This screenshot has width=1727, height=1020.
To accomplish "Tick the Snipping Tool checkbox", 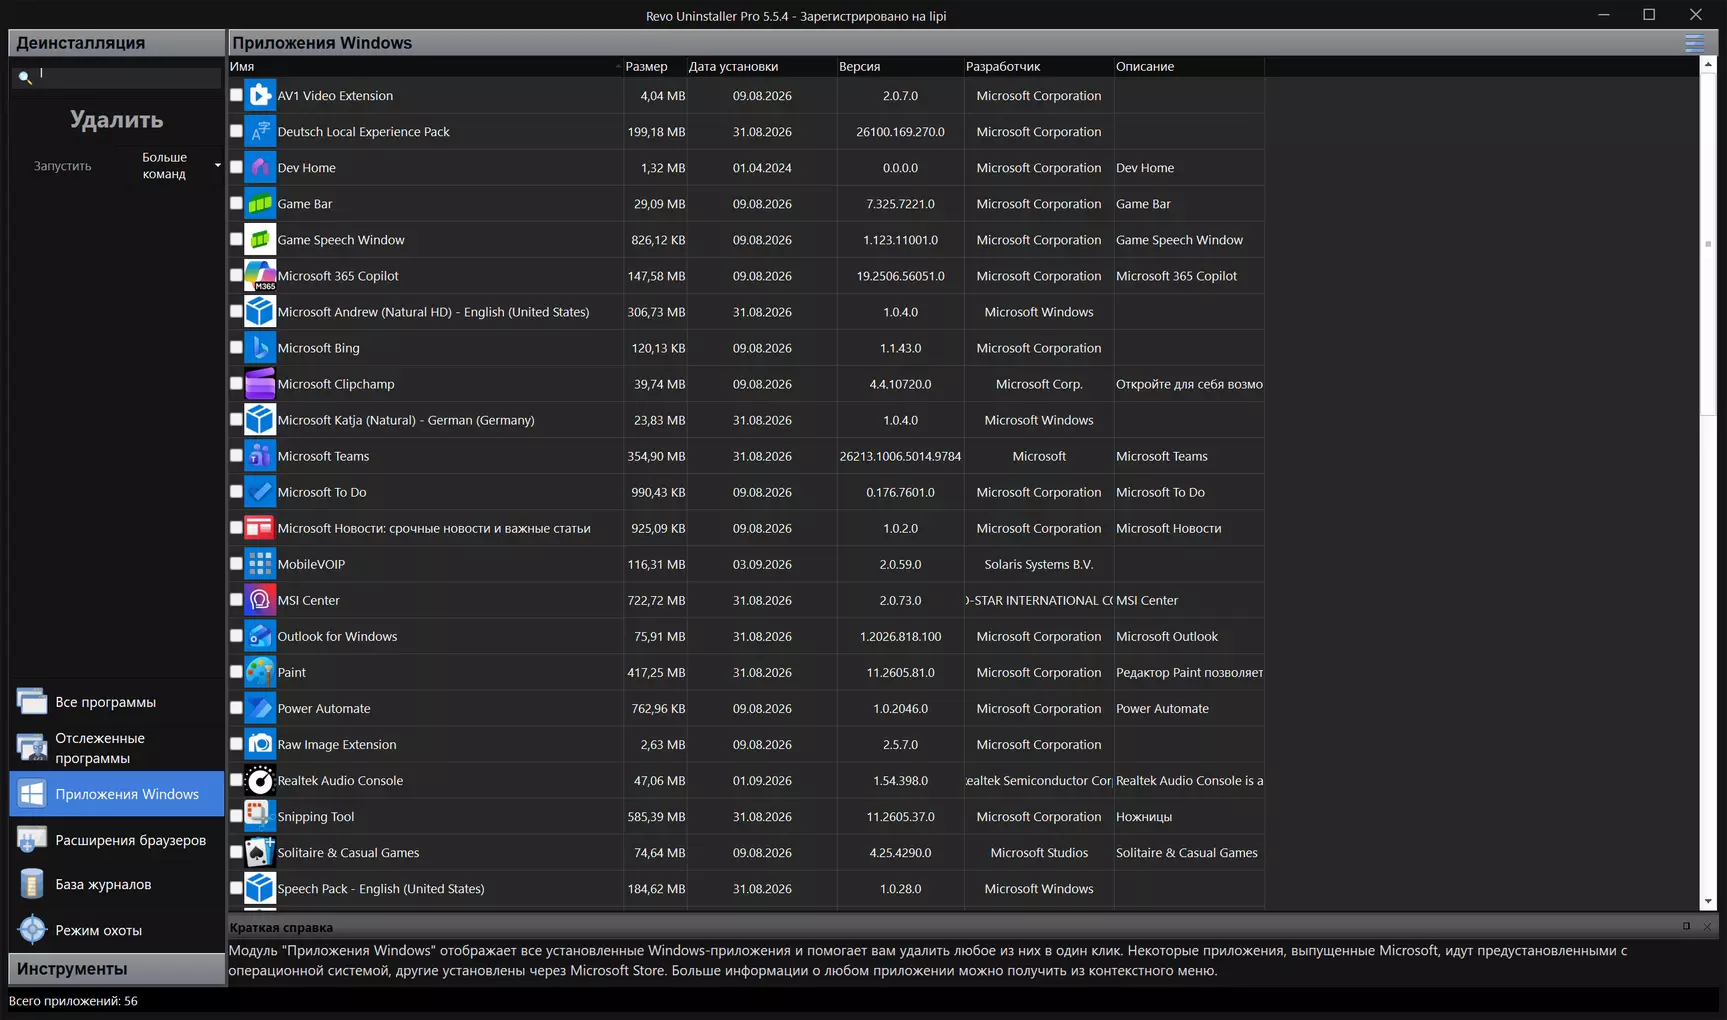I will point(236,815).
